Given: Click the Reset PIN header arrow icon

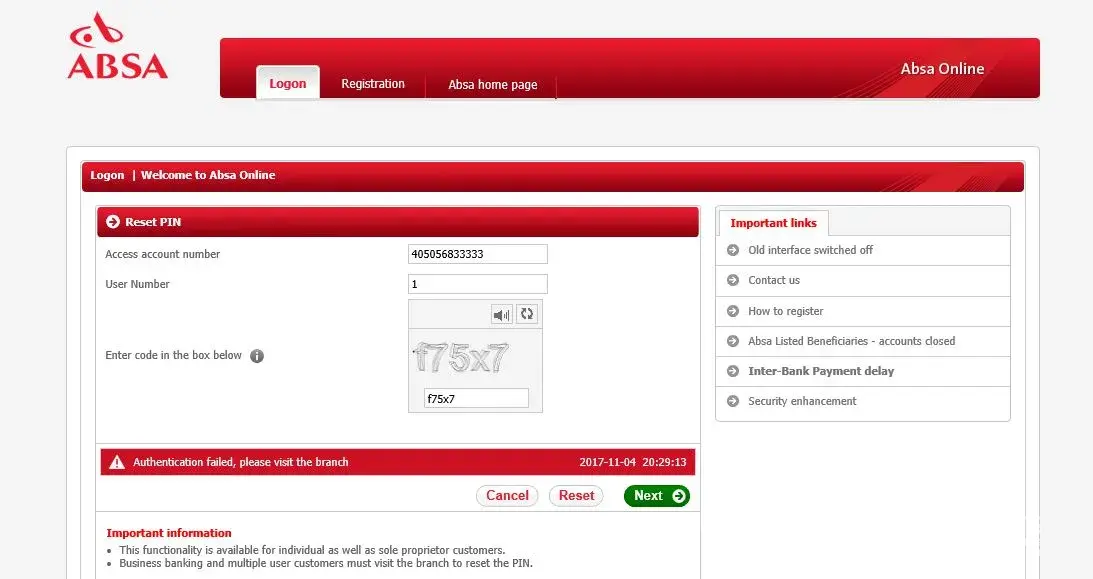Looking at the screenshot, I should pos(113,222).
